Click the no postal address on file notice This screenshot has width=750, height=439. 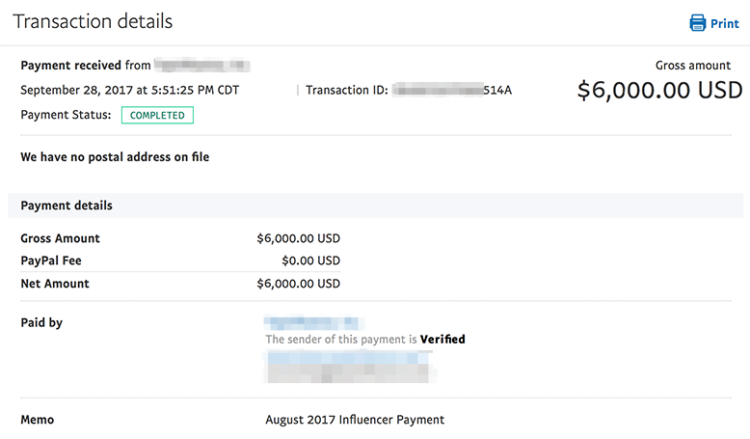[x=115, y=157]
